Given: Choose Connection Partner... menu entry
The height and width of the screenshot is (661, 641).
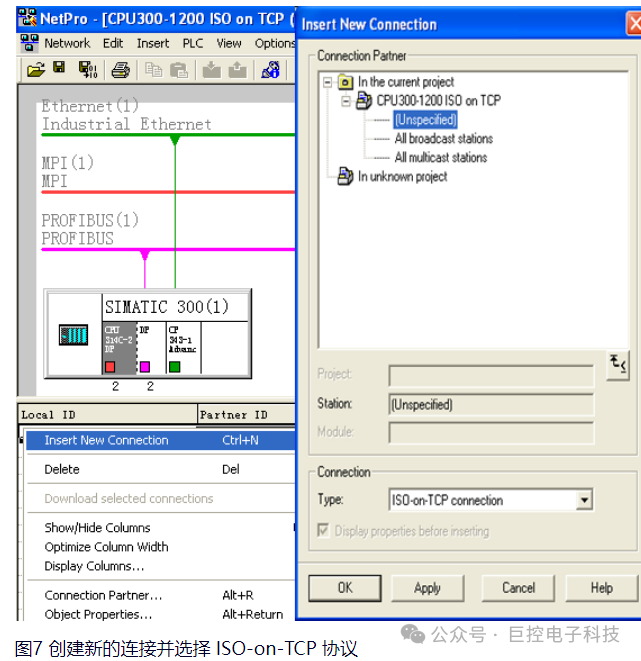Looking at the screenshot, I should click(161, 595).
